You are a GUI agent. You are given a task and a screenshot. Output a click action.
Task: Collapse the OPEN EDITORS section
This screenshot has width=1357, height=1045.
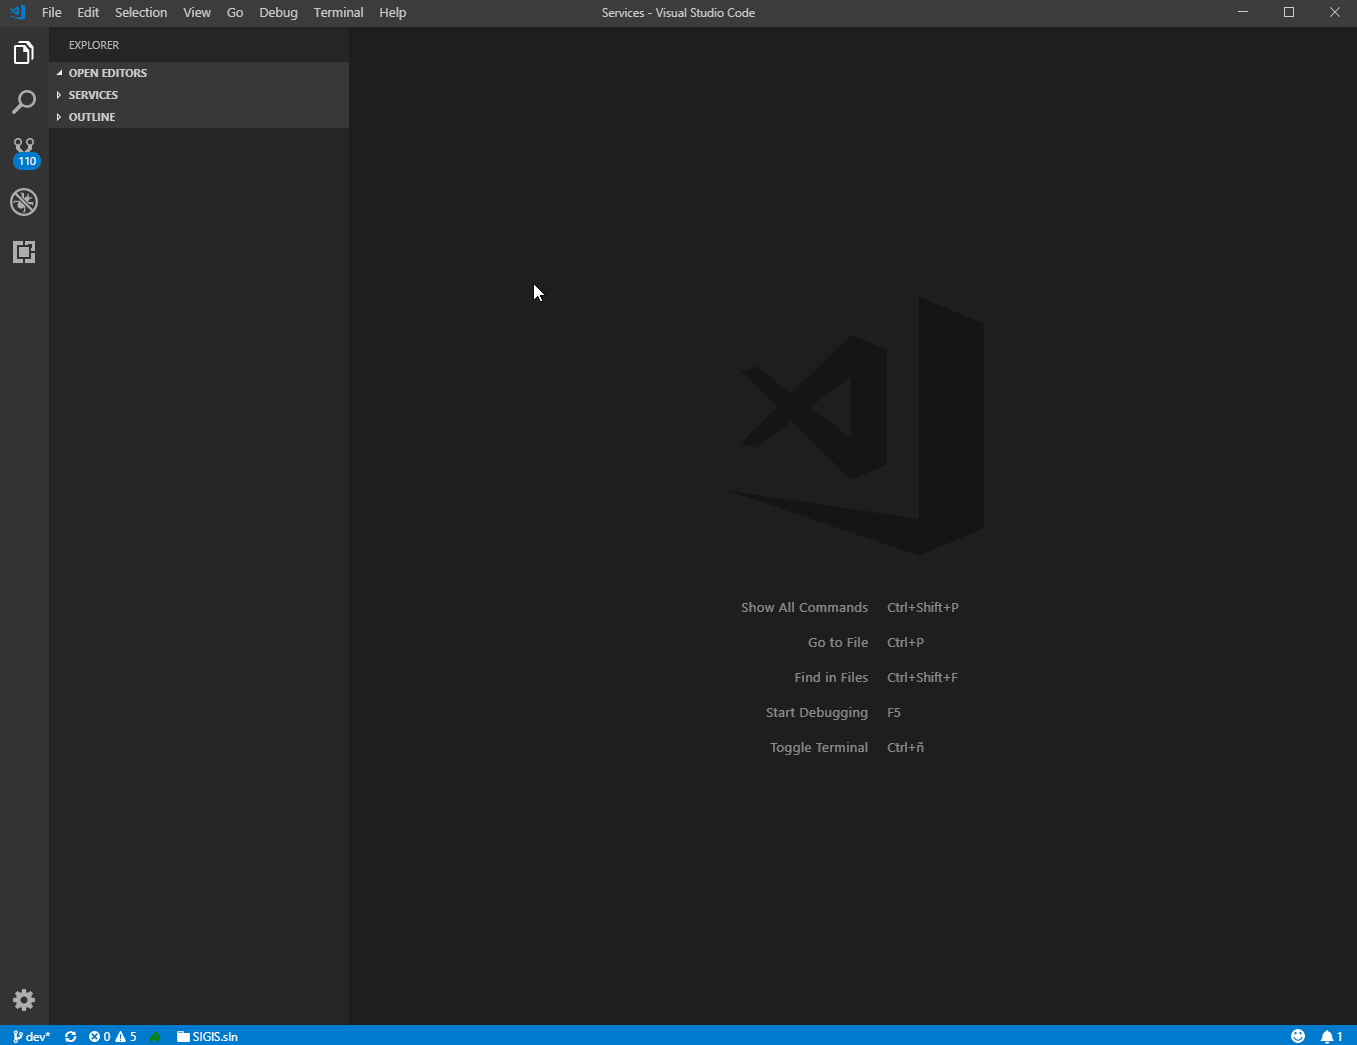pyautogui.click(x=199, y=73)
